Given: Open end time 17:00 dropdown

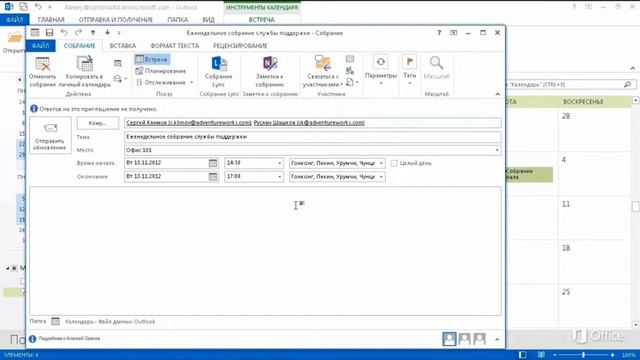Looking at the screenshot, I should click(280, 177).
